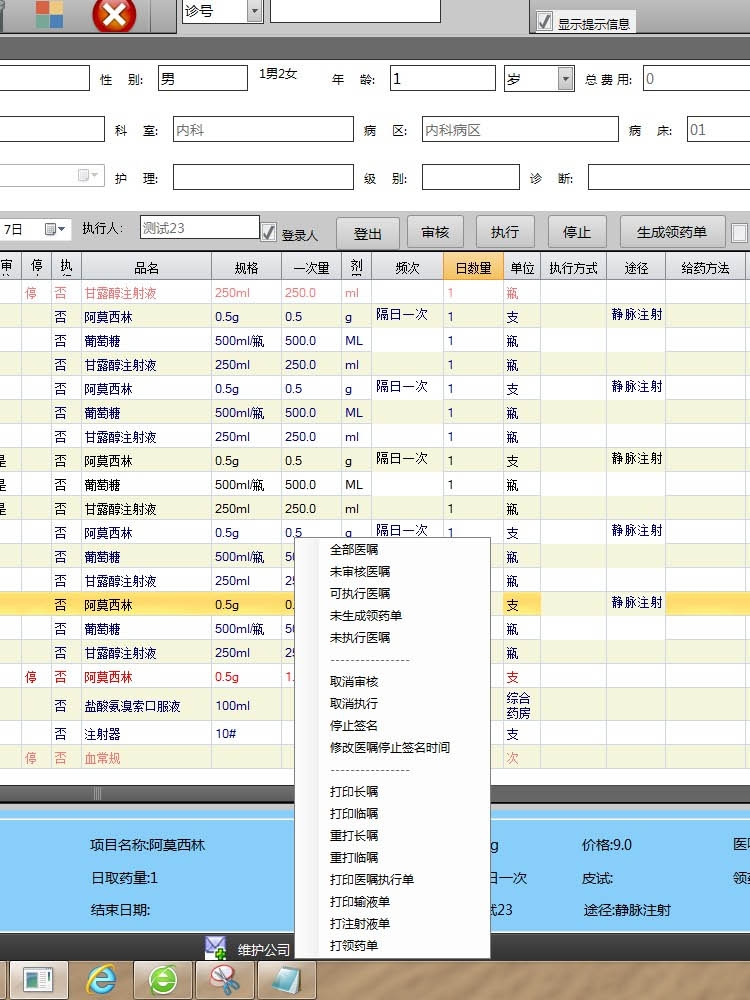Screen dimensions: 750x1000
Task: Click the 年龄 input field
Action: 443,79
